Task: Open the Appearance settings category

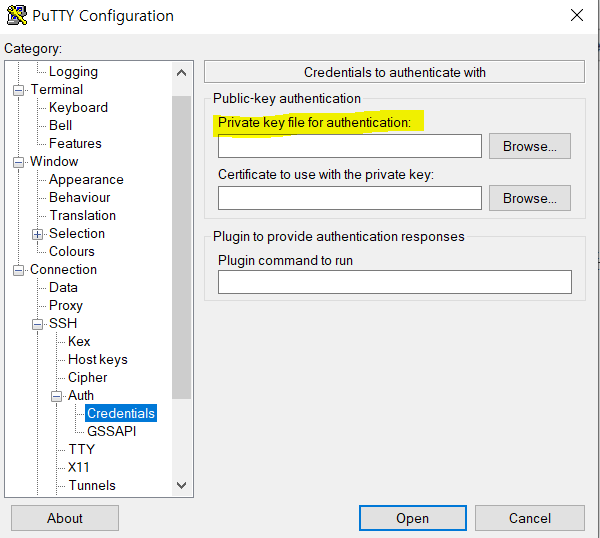Action: click(x=86, y=179)
